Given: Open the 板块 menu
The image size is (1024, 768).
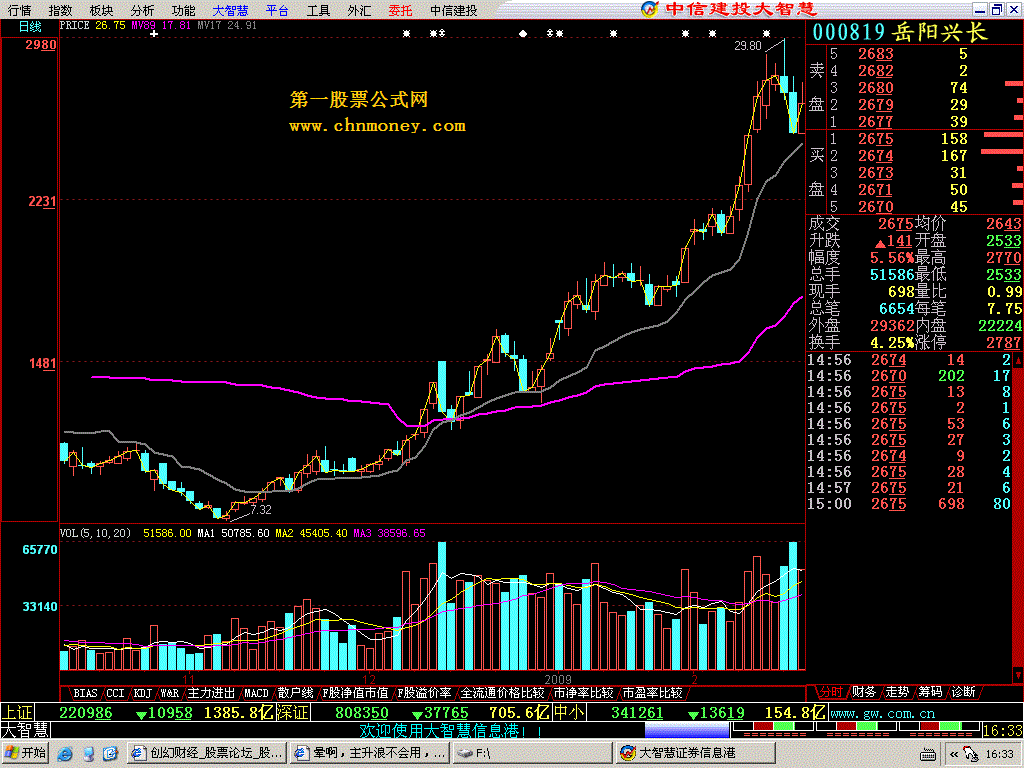Looking at the screenshot, I should coord(101,10).
